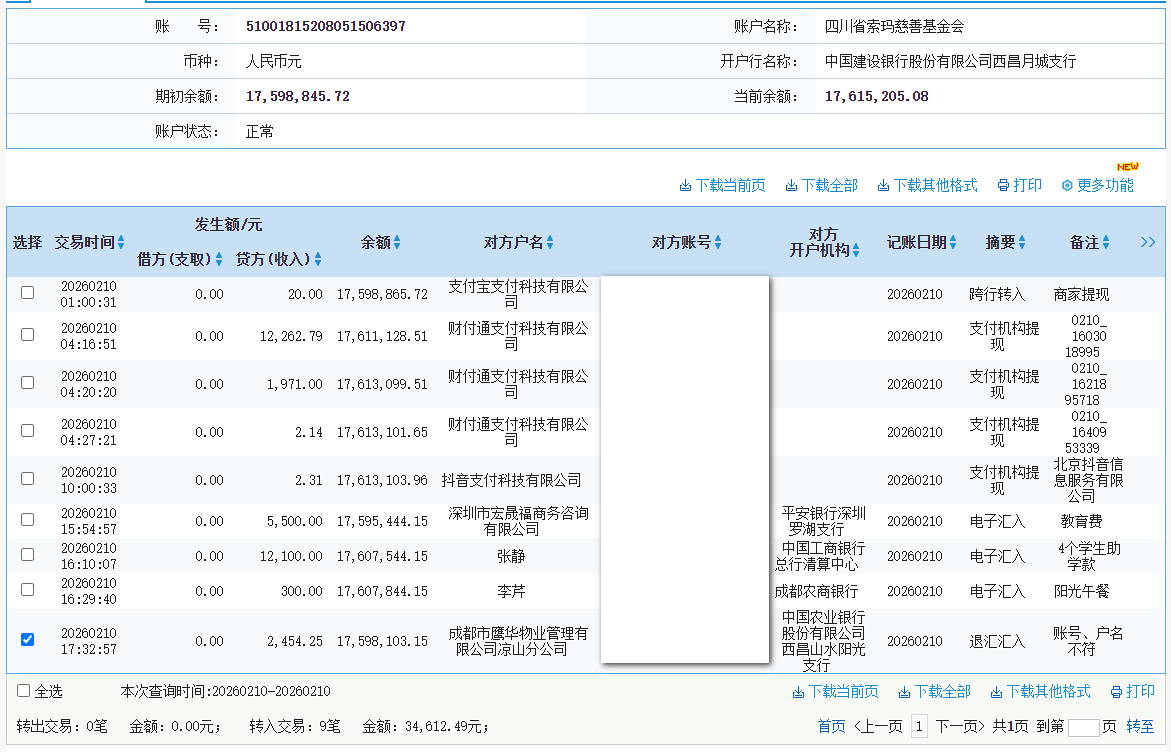Uncheck the selected 成都市鹰华物业 row
The width and height of the screenshot is (1171, 752).
tap(27, 640)
